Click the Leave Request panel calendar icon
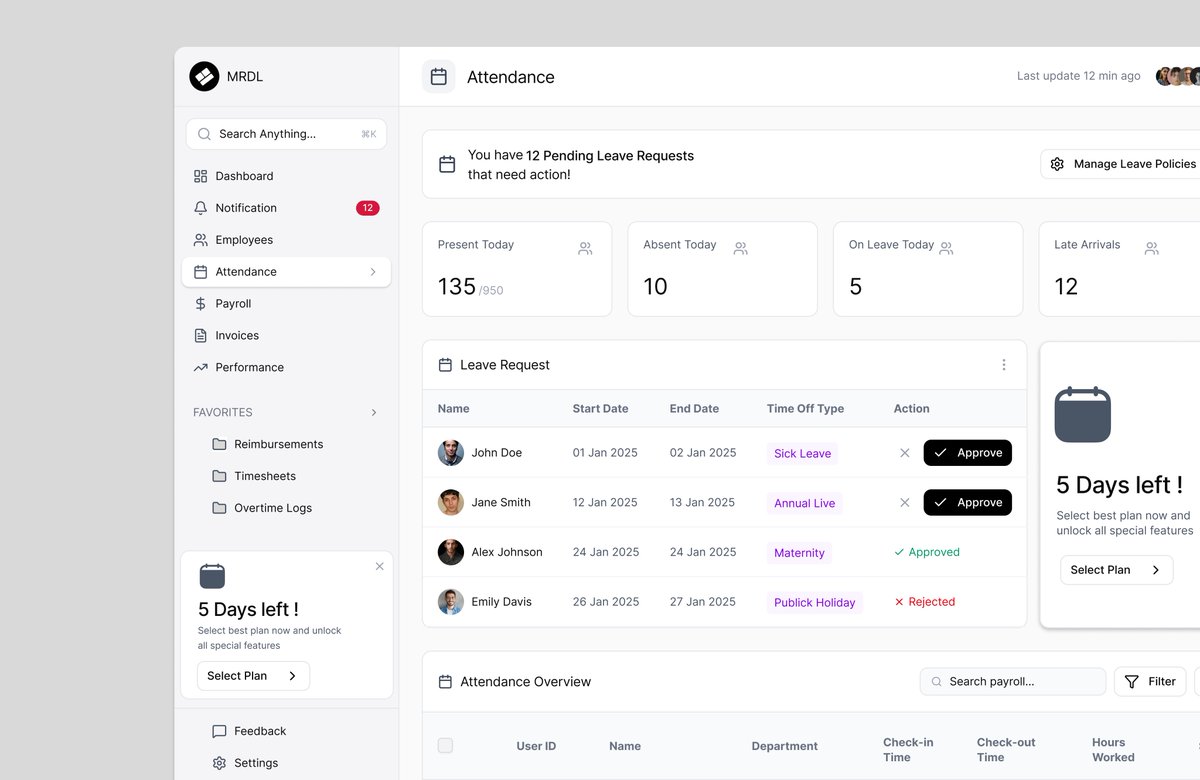Screen dimensions: 1200x780 (445, 365)
